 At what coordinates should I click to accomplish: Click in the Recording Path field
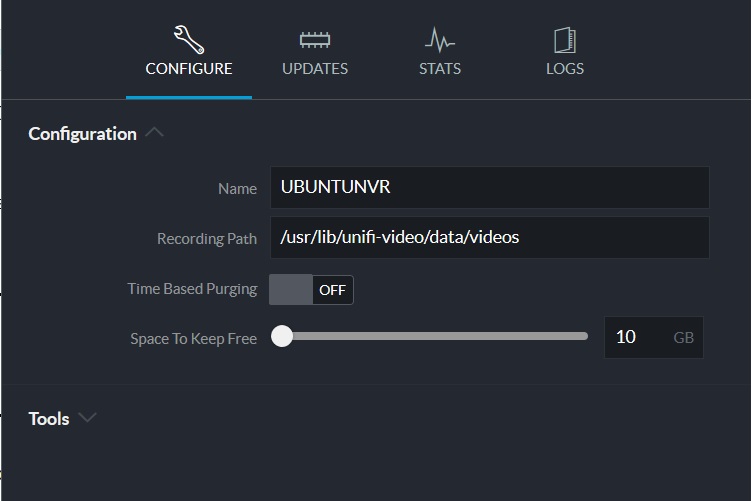pos(489,237)
